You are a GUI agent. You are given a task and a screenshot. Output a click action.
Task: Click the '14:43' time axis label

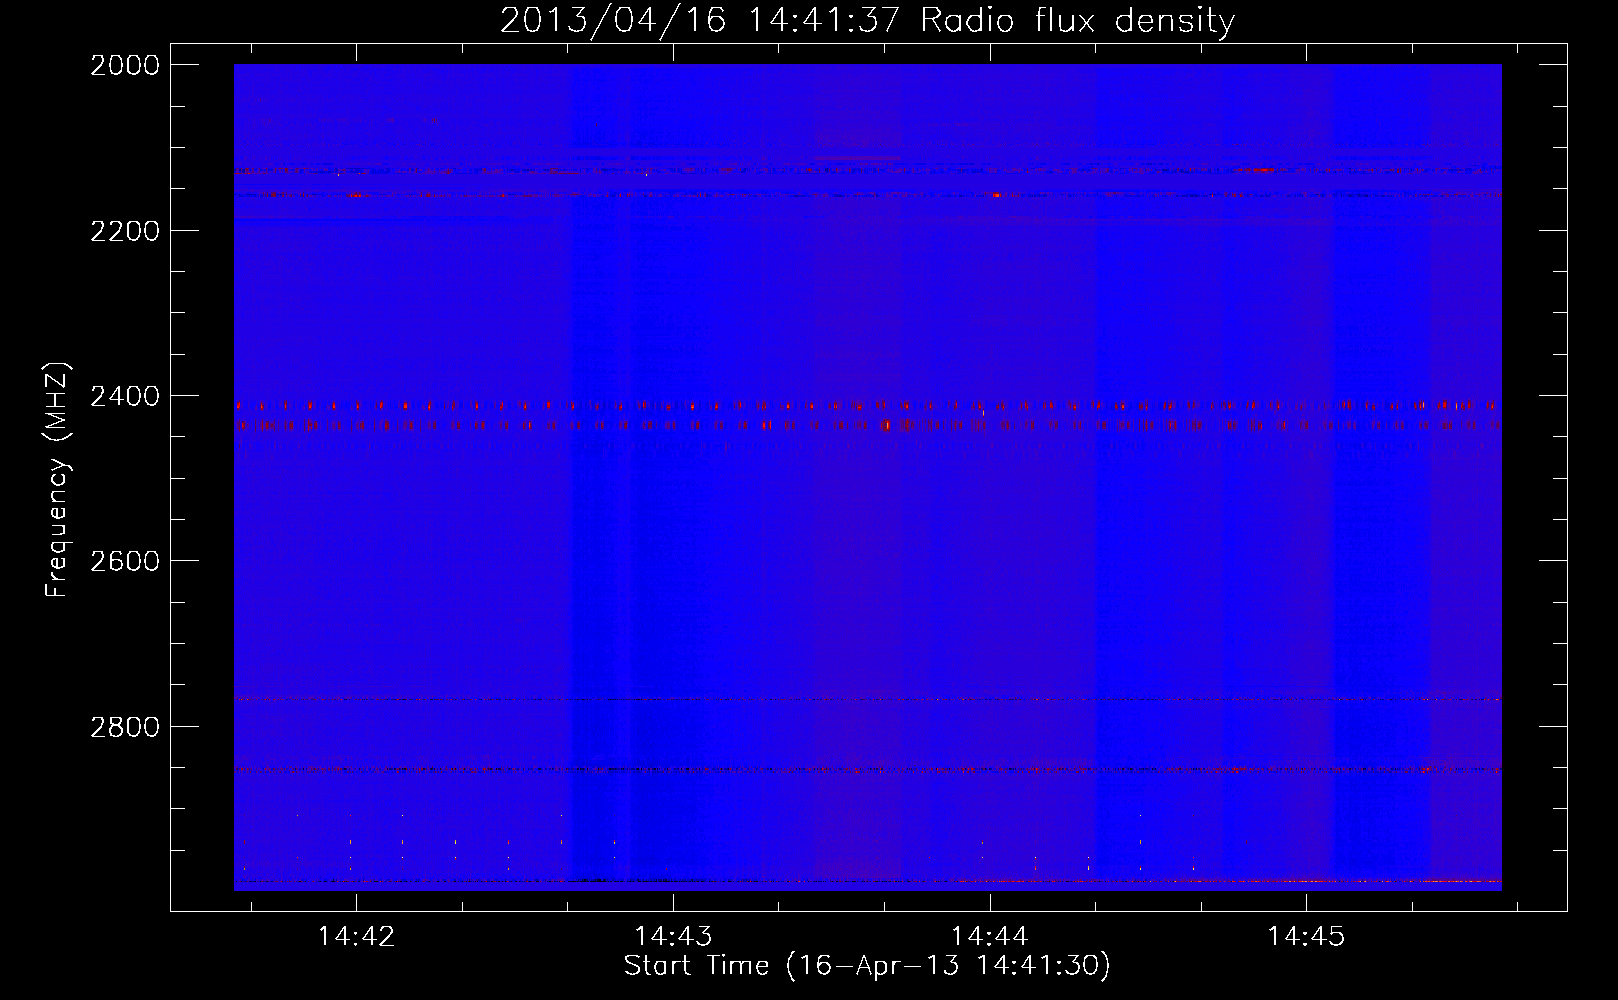673,936
